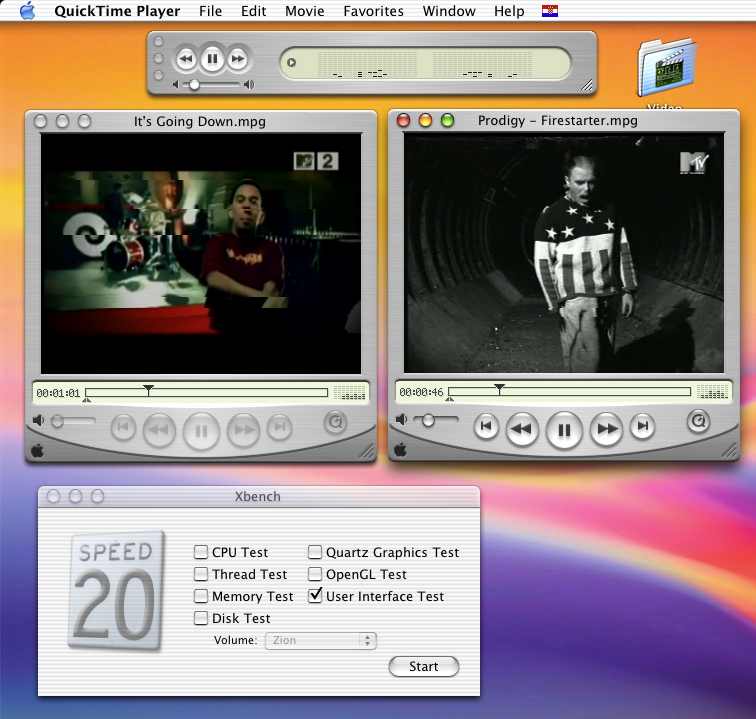Open the Movie menu
The height and width of the screenshot is (719, 756).
(x=304, y=11)
